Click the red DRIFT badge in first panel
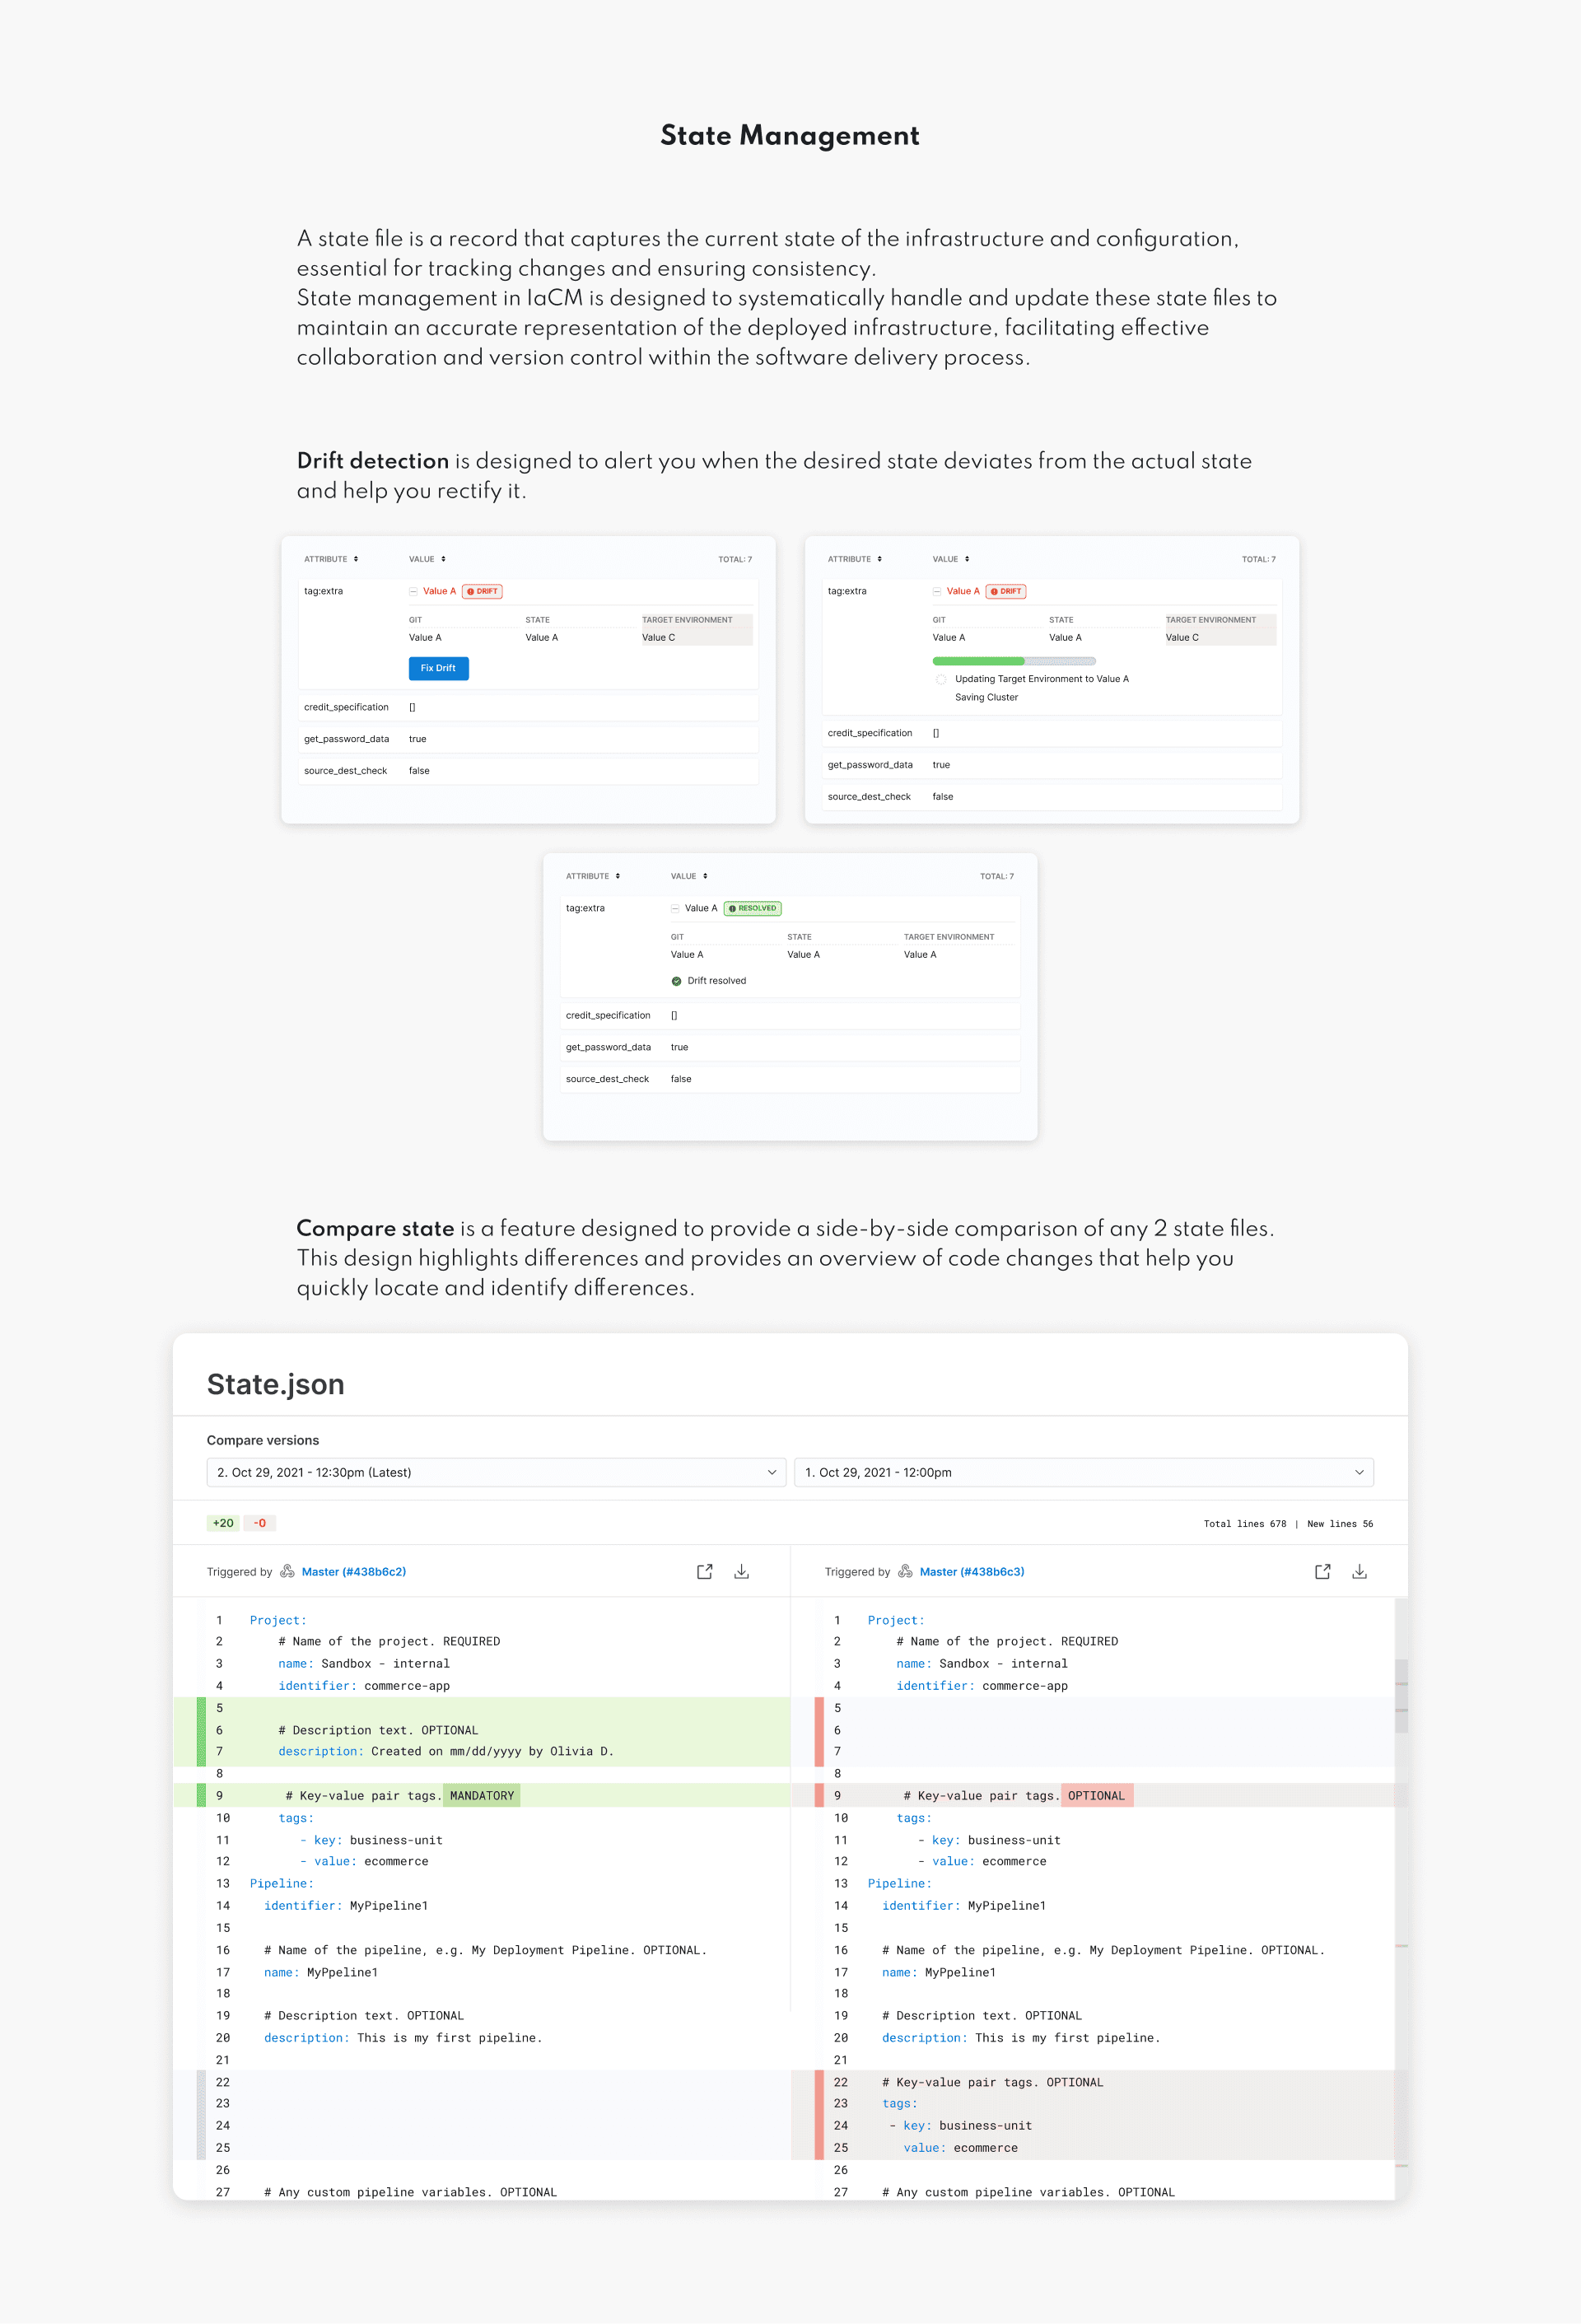This screenshot has height=2324, width=1581. tap(482, 591)
